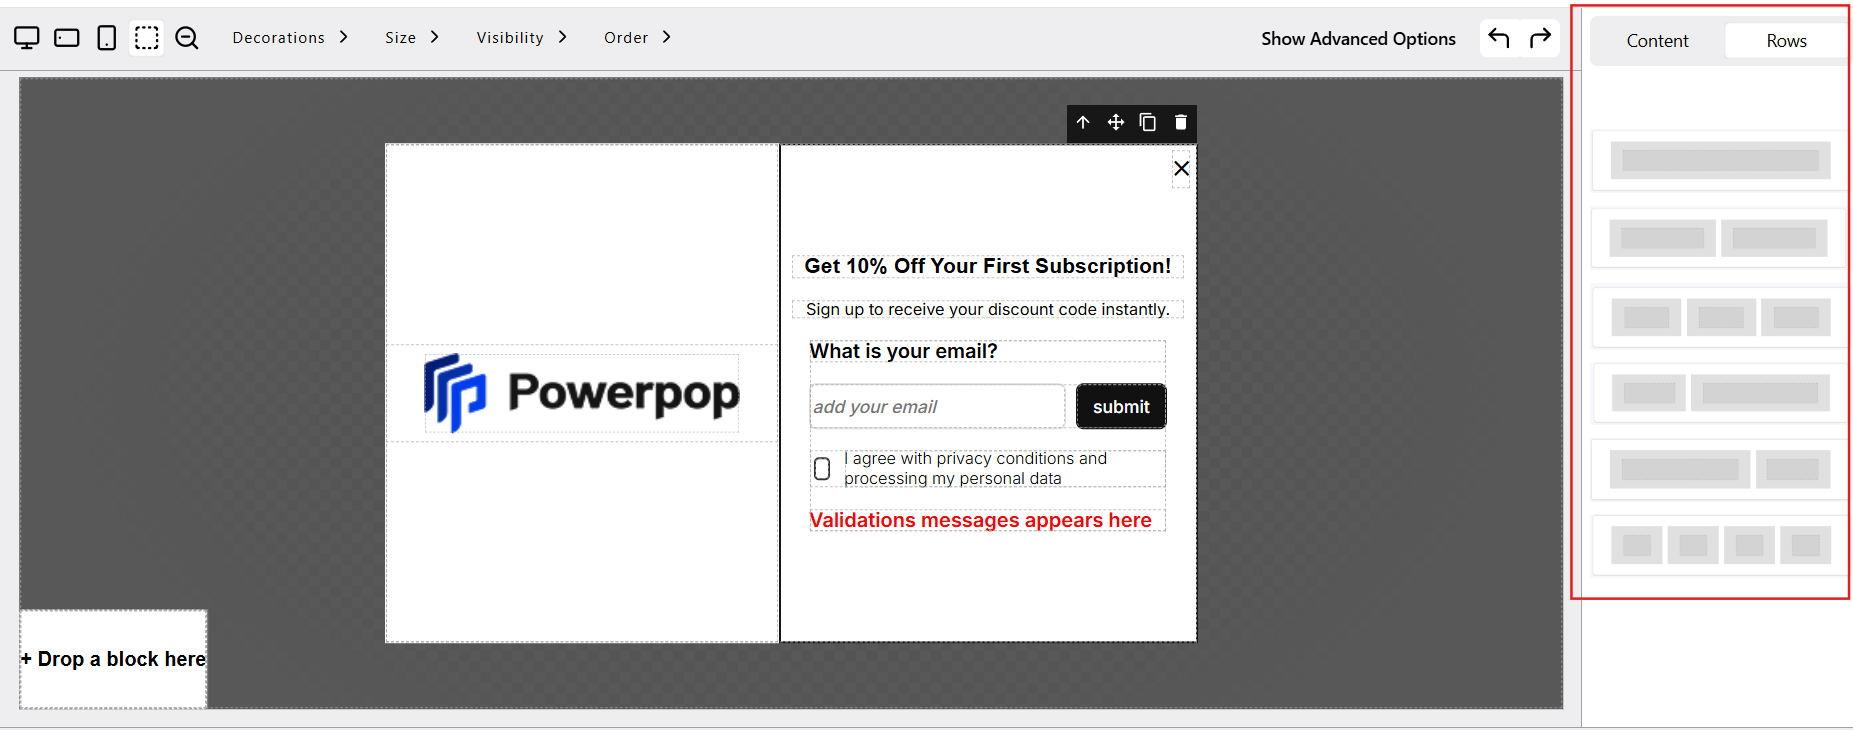Click the redo arrow
This screenshot has height=730, width=1853.
tap(1541, 38)
